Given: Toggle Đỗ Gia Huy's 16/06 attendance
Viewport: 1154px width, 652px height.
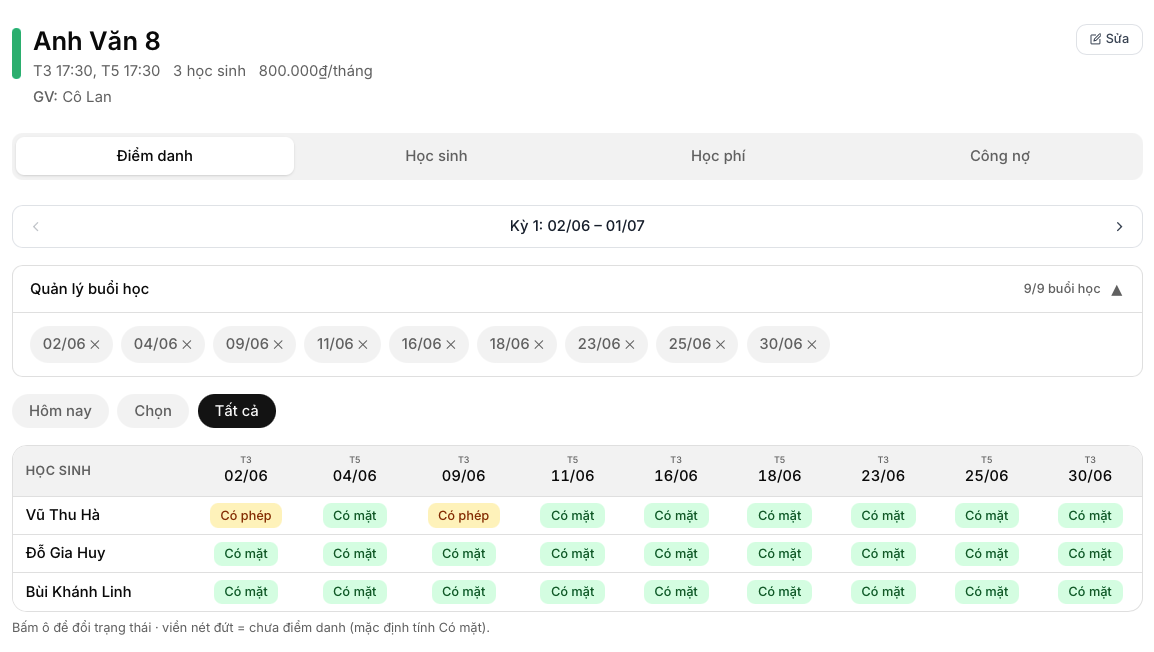Looking at the screenshot, I should (x=676, y=554).
